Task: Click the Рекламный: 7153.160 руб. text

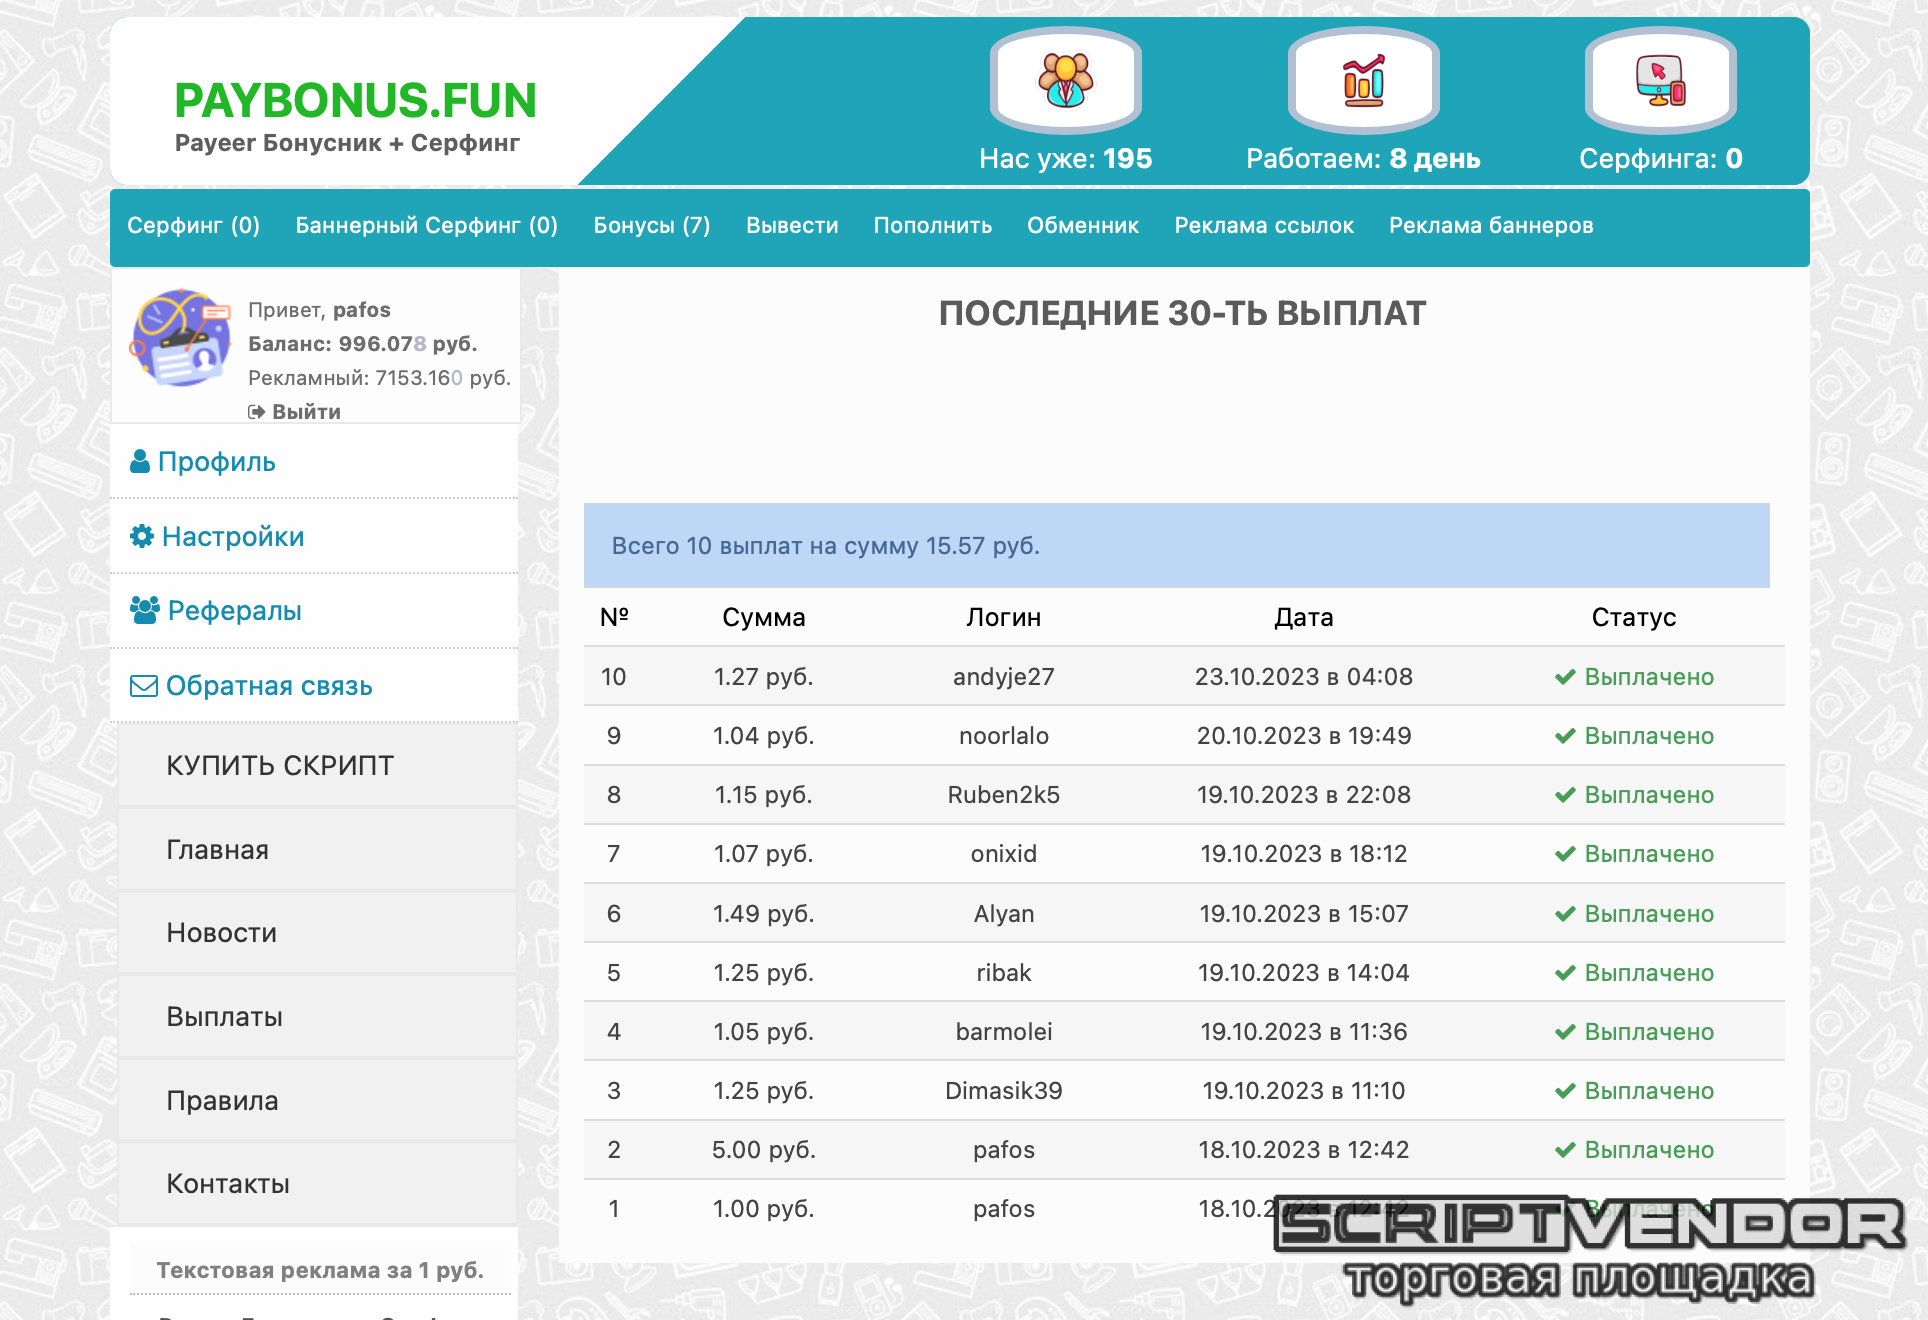Action: click(x=380, y=378)
